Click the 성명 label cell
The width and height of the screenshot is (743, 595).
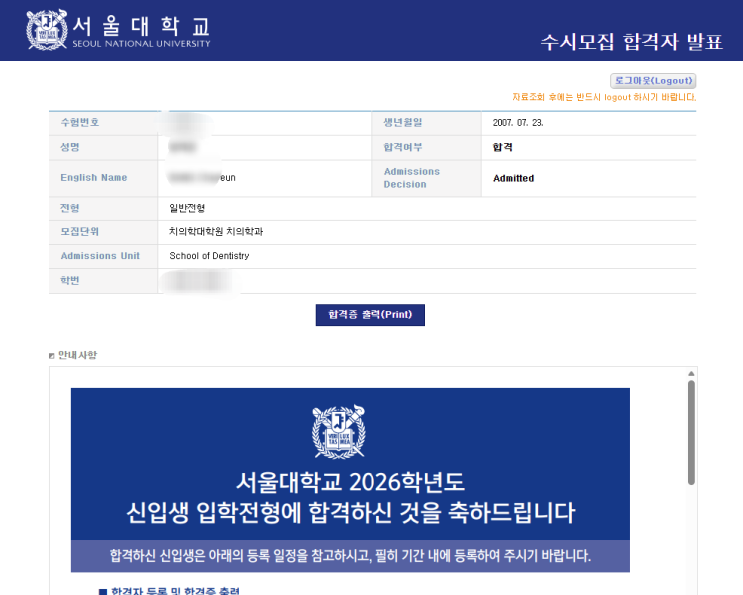coord(103,147)
